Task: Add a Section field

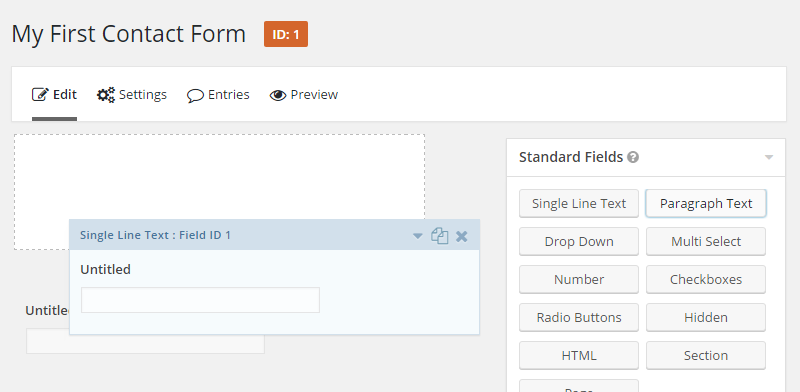Action: (x=706, y=355)
